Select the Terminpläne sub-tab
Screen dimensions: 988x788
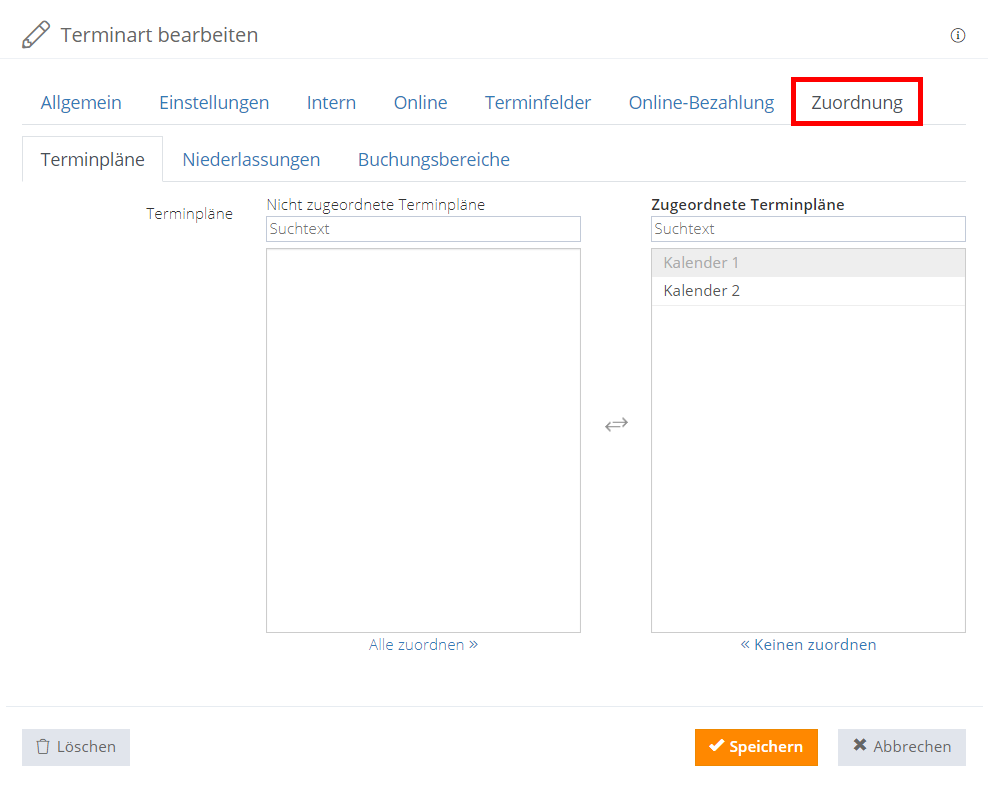click(93, 159)
